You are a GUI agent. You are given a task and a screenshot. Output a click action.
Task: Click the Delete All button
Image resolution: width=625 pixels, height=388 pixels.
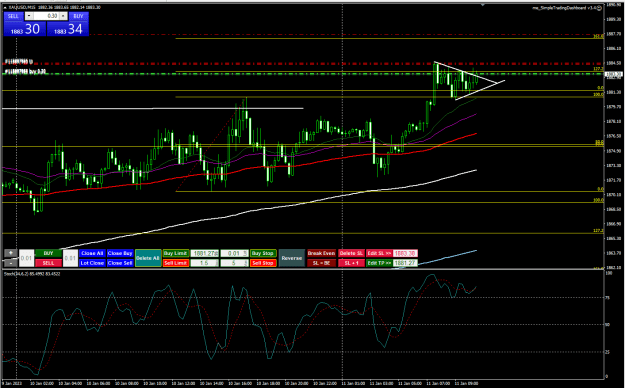(x=148, y=258)
